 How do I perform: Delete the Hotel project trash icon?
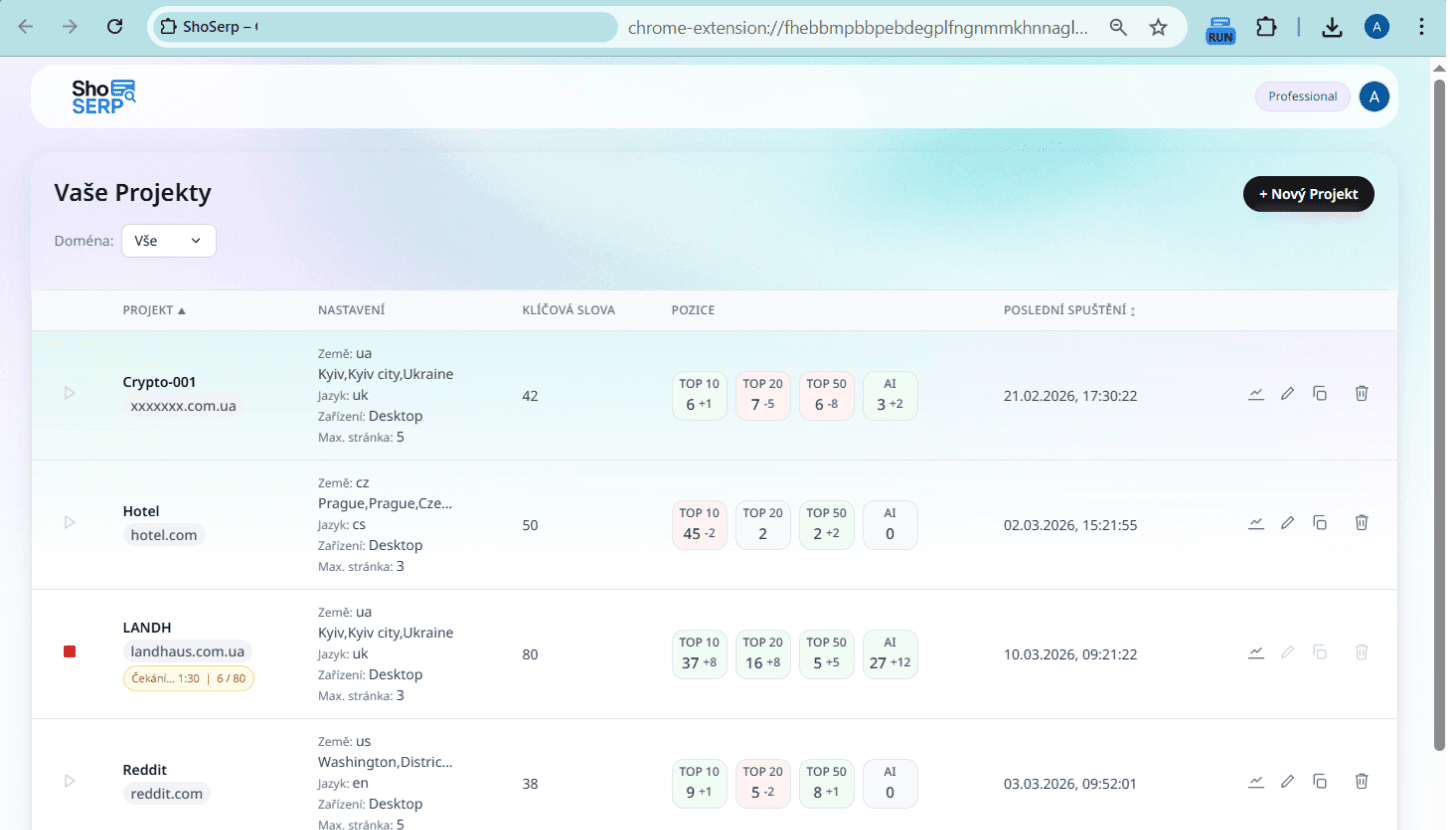[x=1361, y=523]
